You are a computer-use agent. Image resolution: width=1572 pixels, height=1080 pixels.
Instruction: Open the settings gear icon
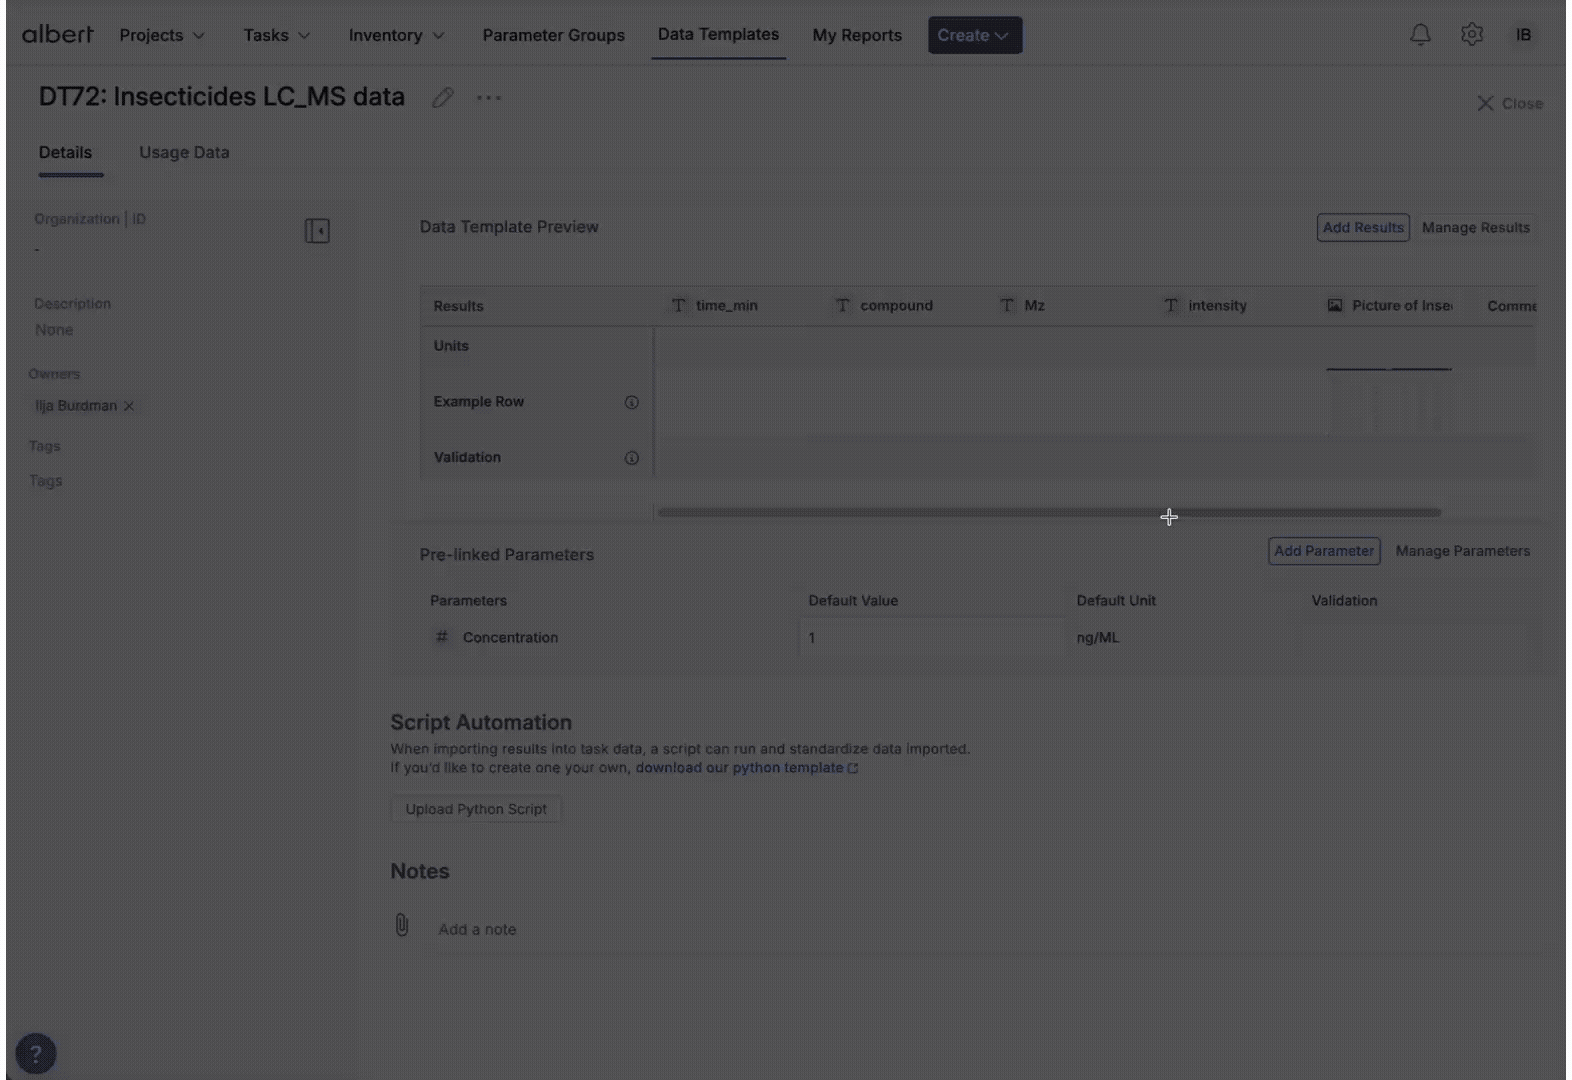[1471, 35]
